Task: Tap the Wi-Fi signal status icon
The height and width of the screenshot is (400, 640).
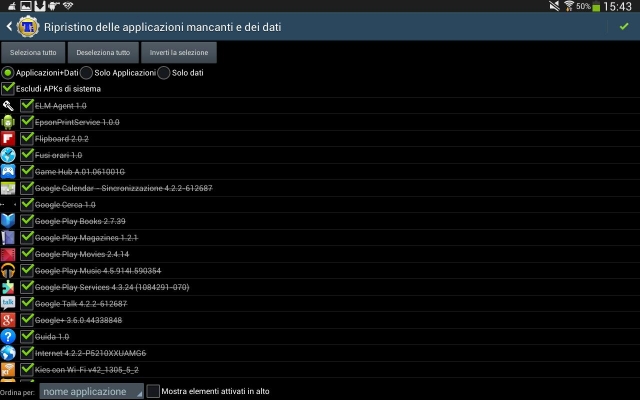Action: coord(569,6)
